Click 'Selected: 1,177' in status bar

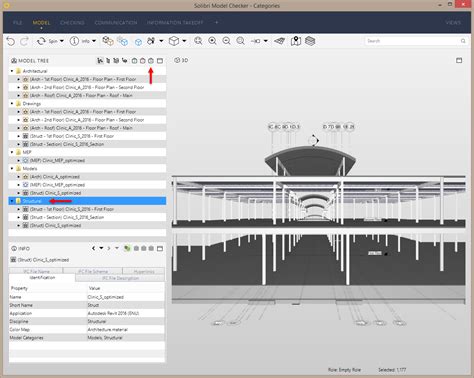point(392,370)
